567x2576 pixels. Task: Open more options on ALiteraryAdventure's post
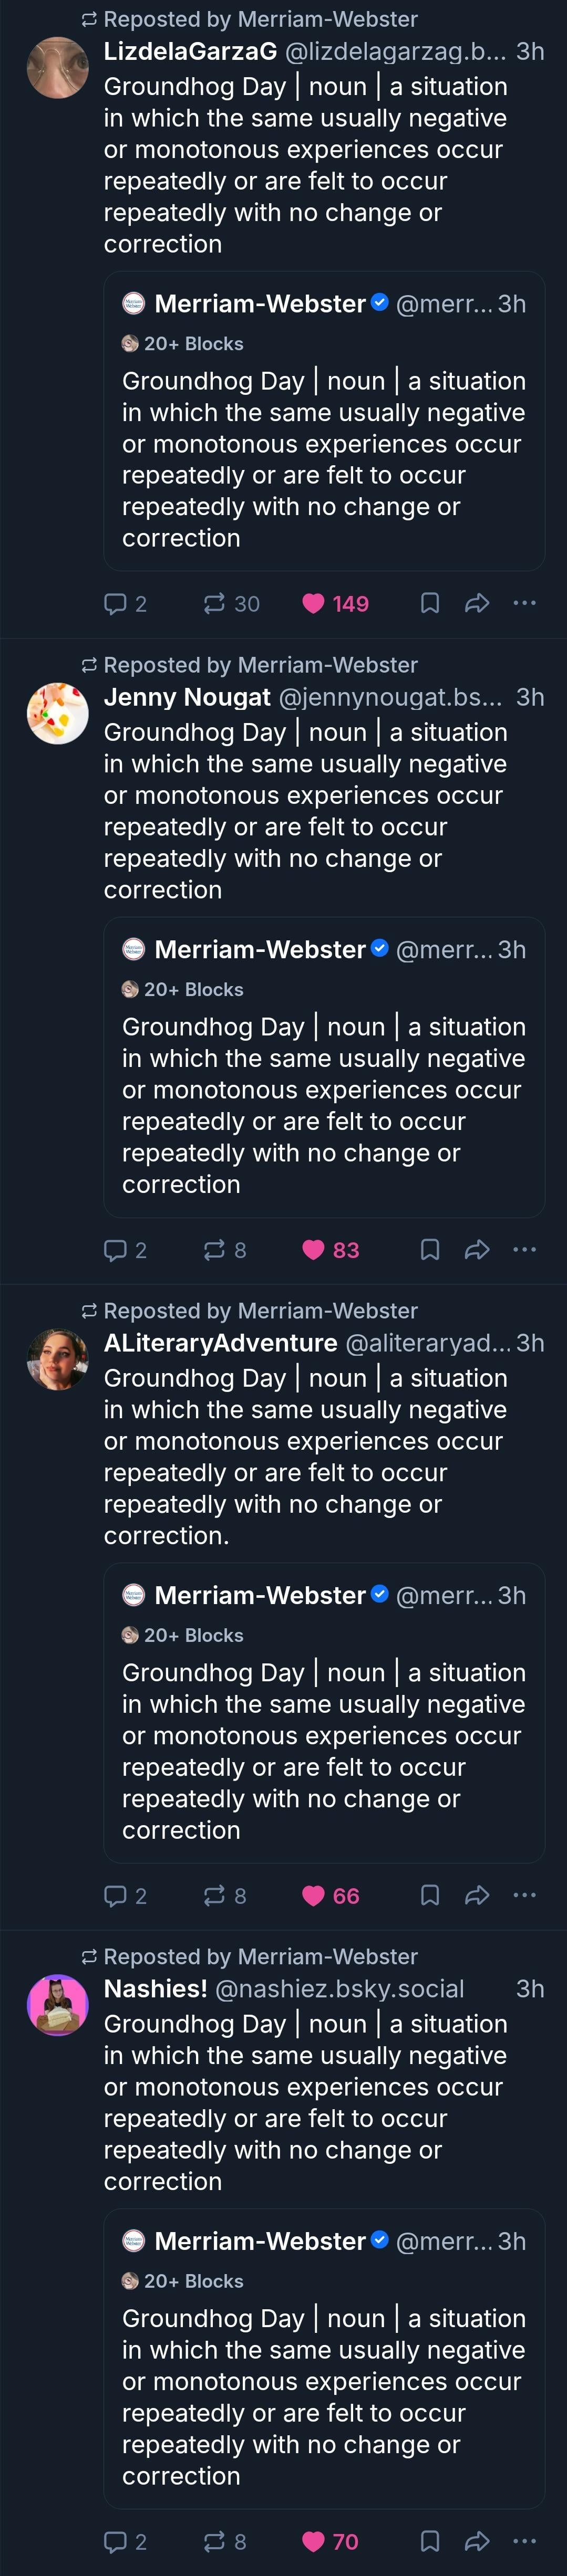[x=525, y=1895]
